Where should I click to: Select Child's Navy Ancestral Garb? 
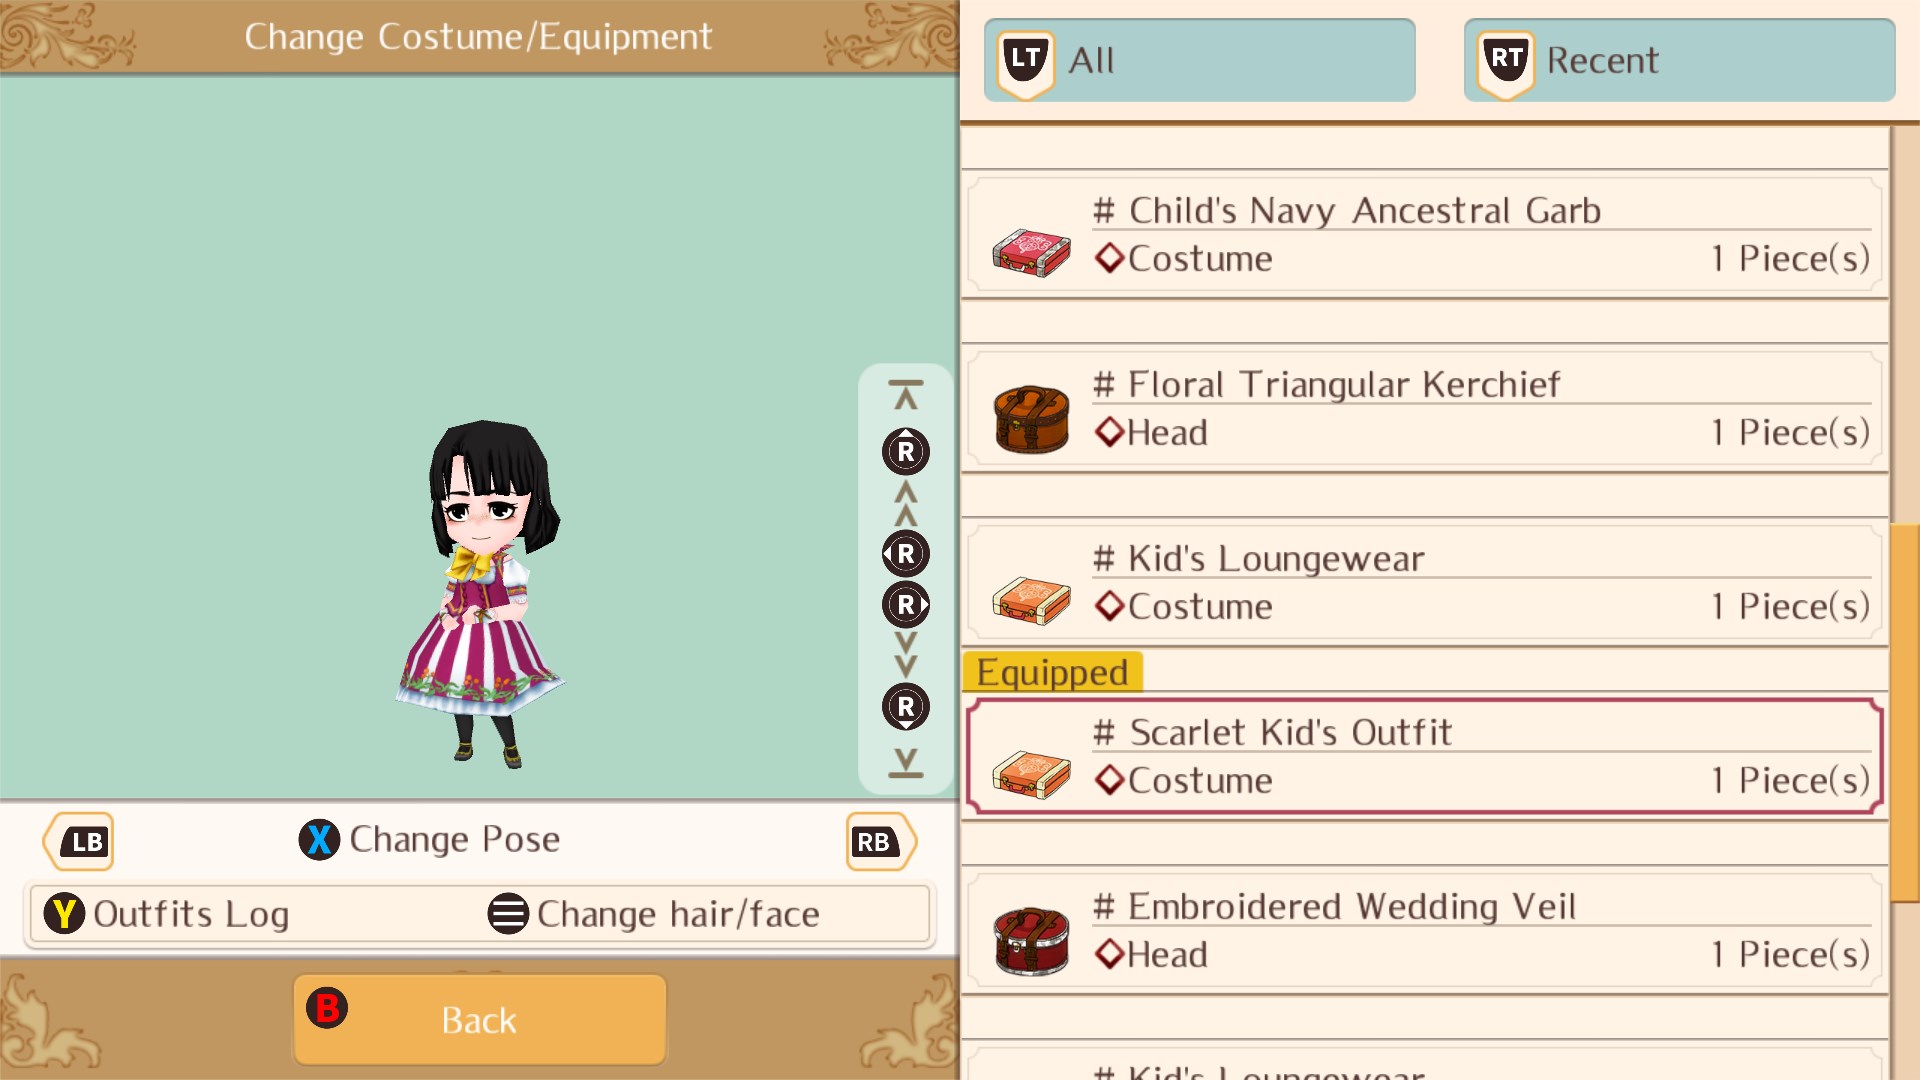coord(1425,234)
